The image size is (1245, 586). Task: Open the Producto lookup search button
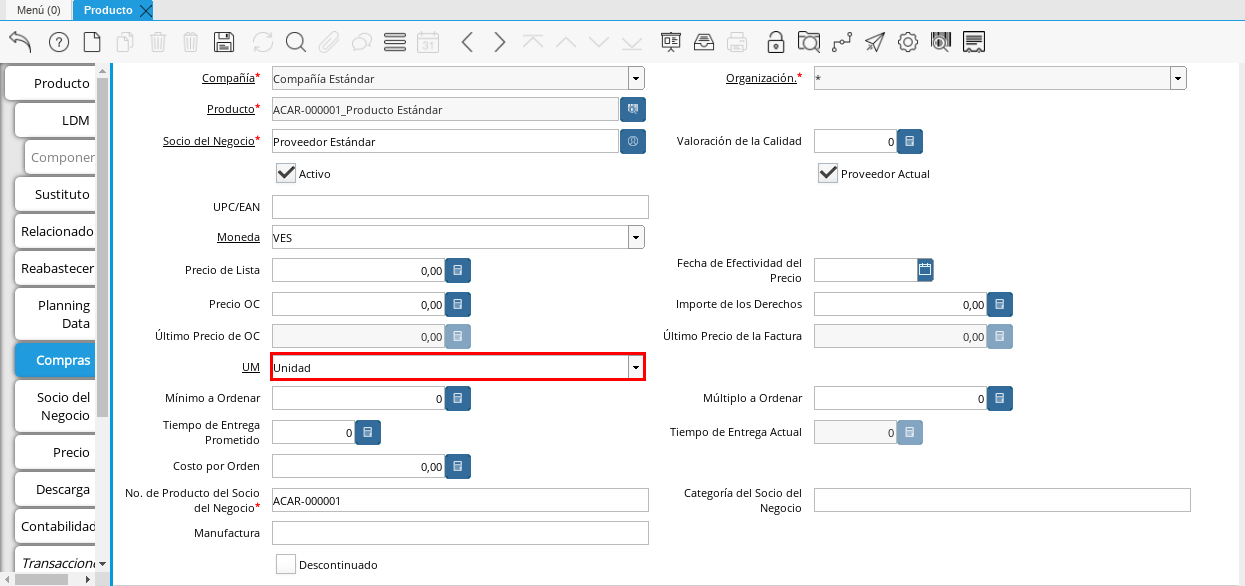pos(633,109)
